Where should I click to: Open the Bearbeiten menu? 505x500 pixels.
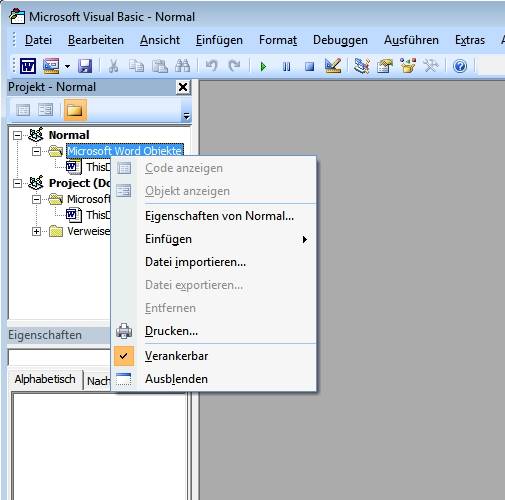pos(96,40)
